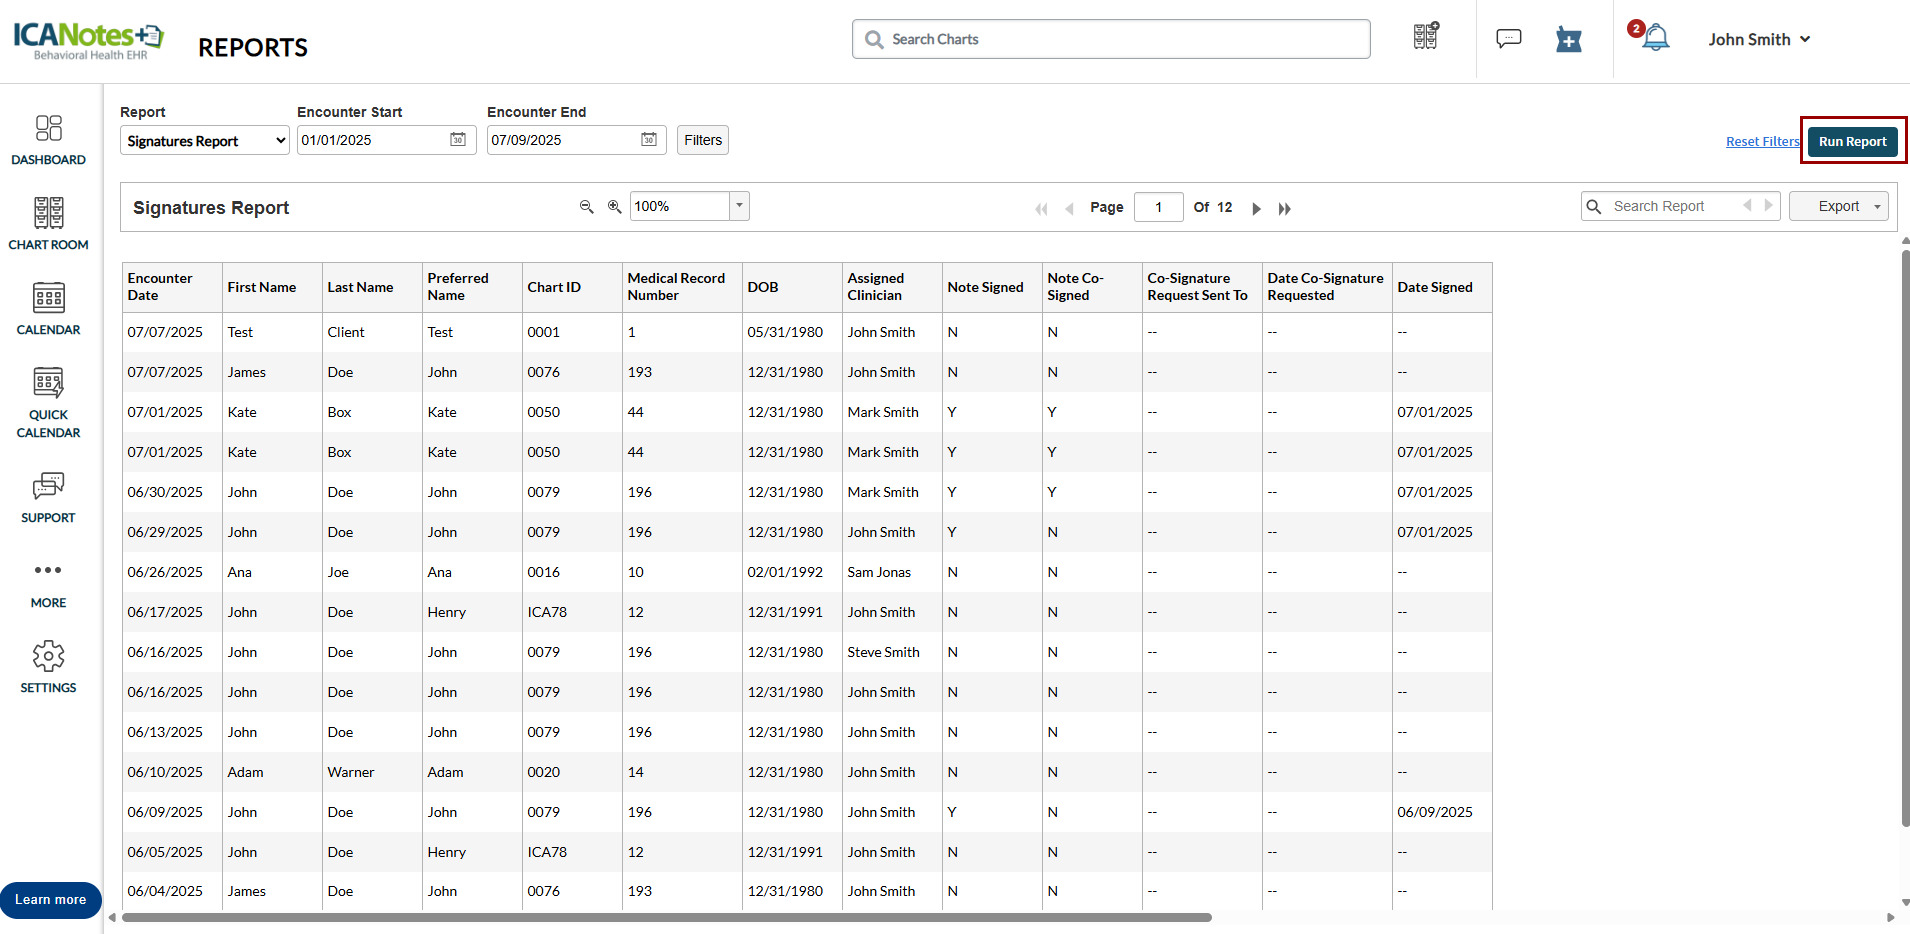Image resolution: width=1910 pixels, height=934 pixels.
Task: Open the 100% zoom level dropdown
Action: 739,206
